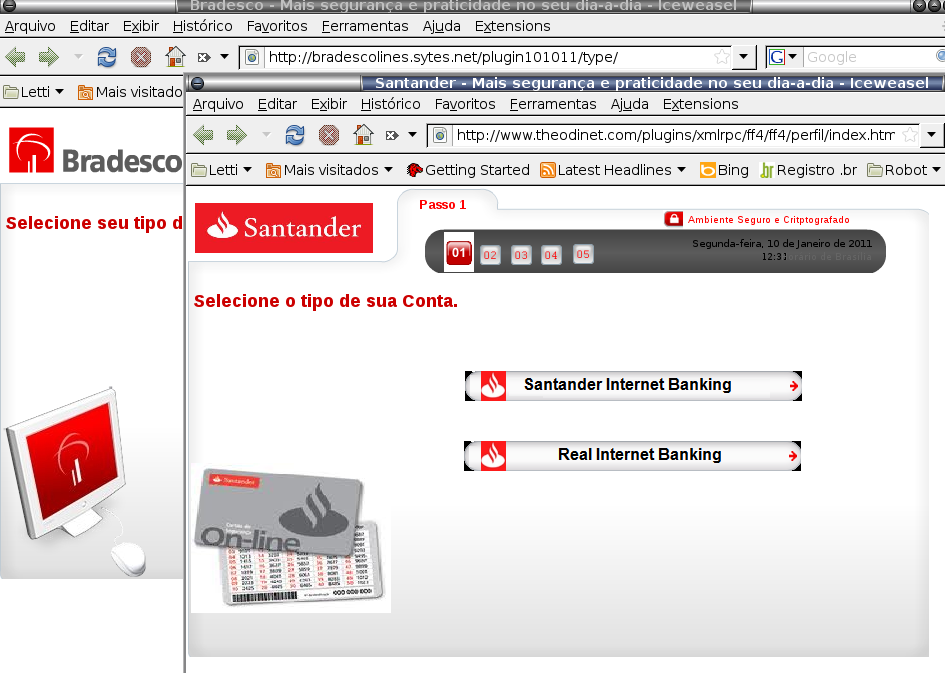Open Registro .br bookmark
This screenshot has height=673, width=945.
[808, 170]
